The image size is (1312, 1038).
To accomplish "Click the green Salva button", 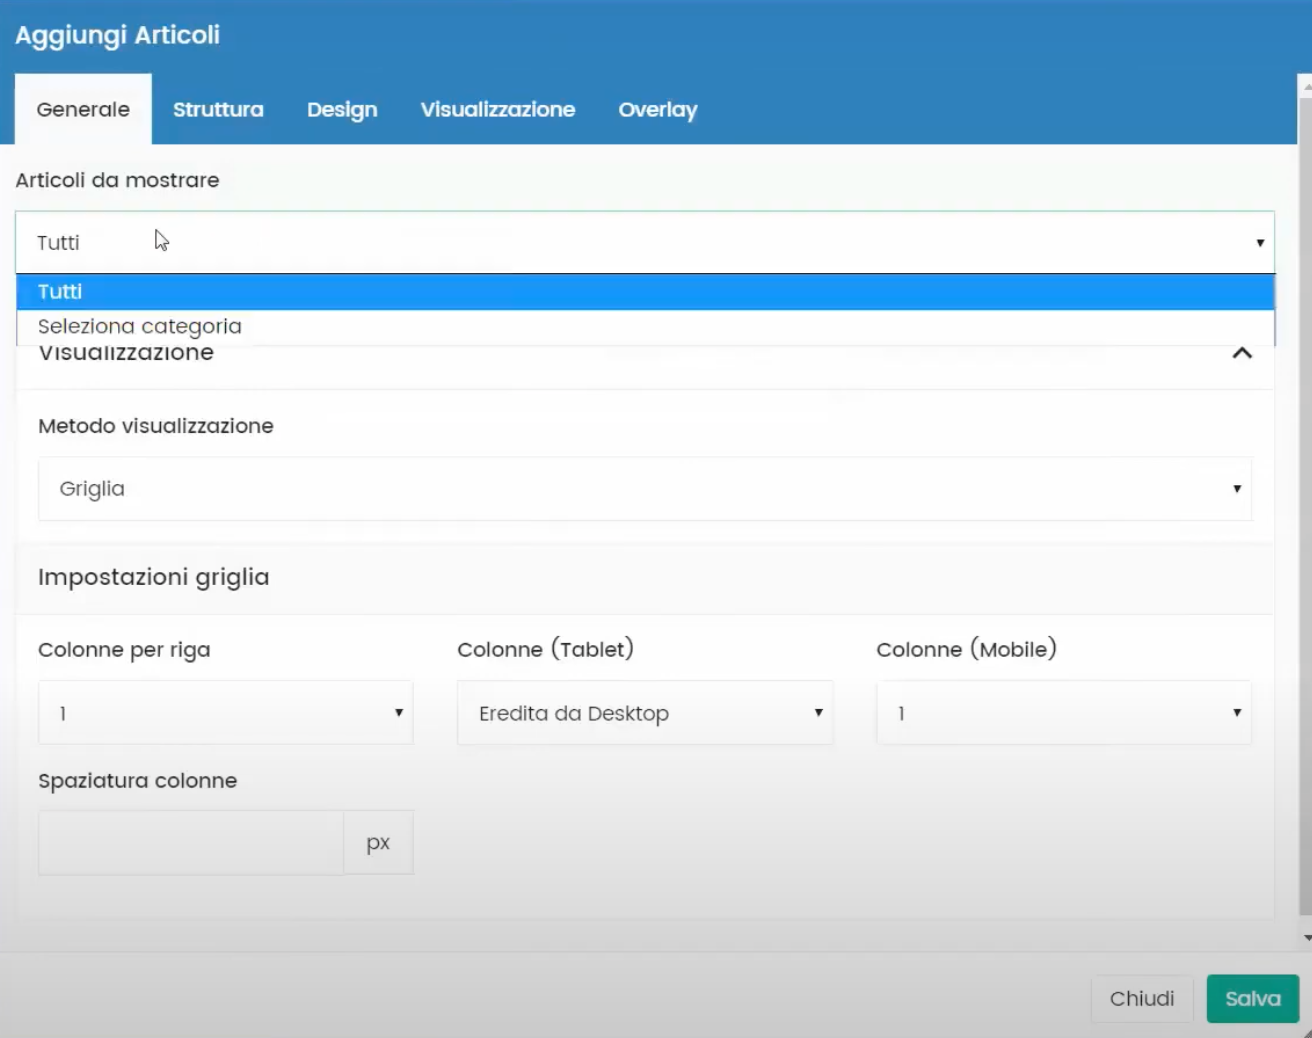I will (x=1252, y=998).
